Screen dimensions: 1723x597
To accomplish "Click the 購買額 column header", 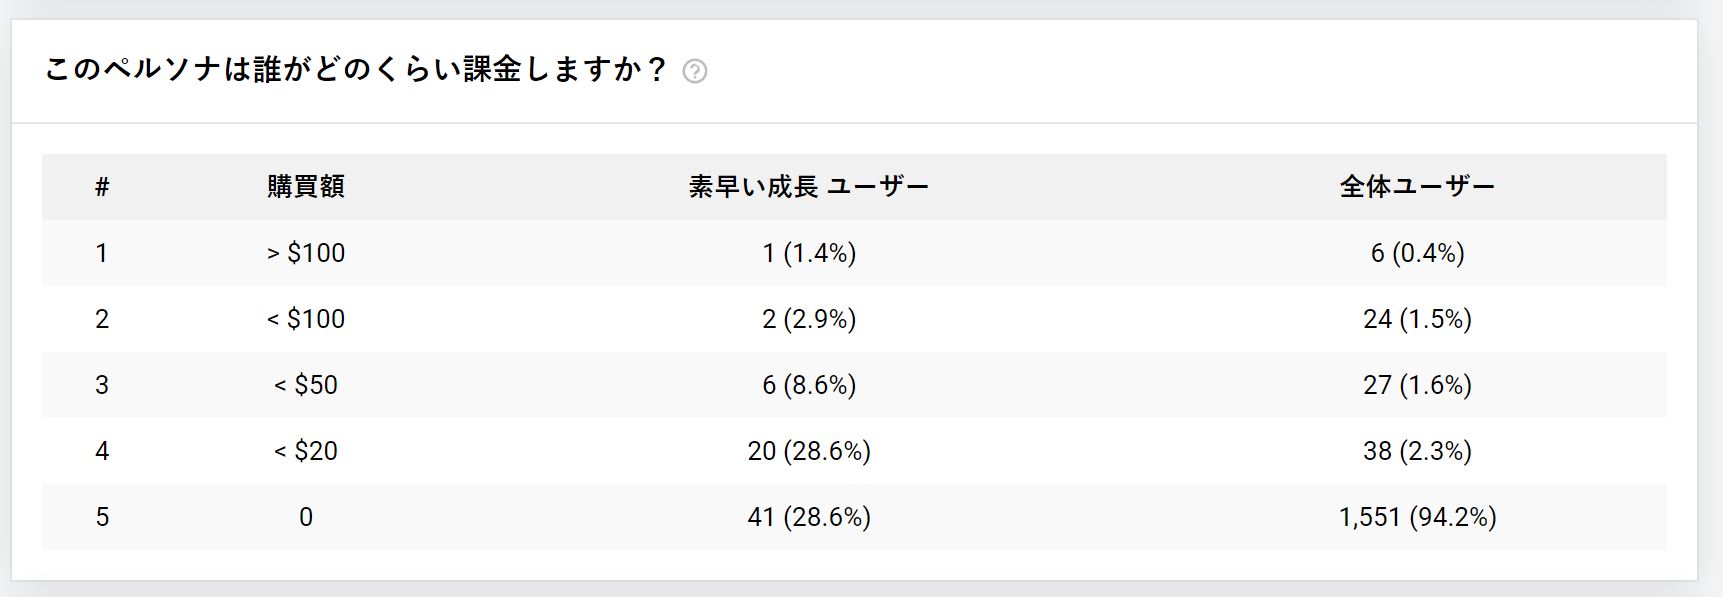I will coord(306,187).
